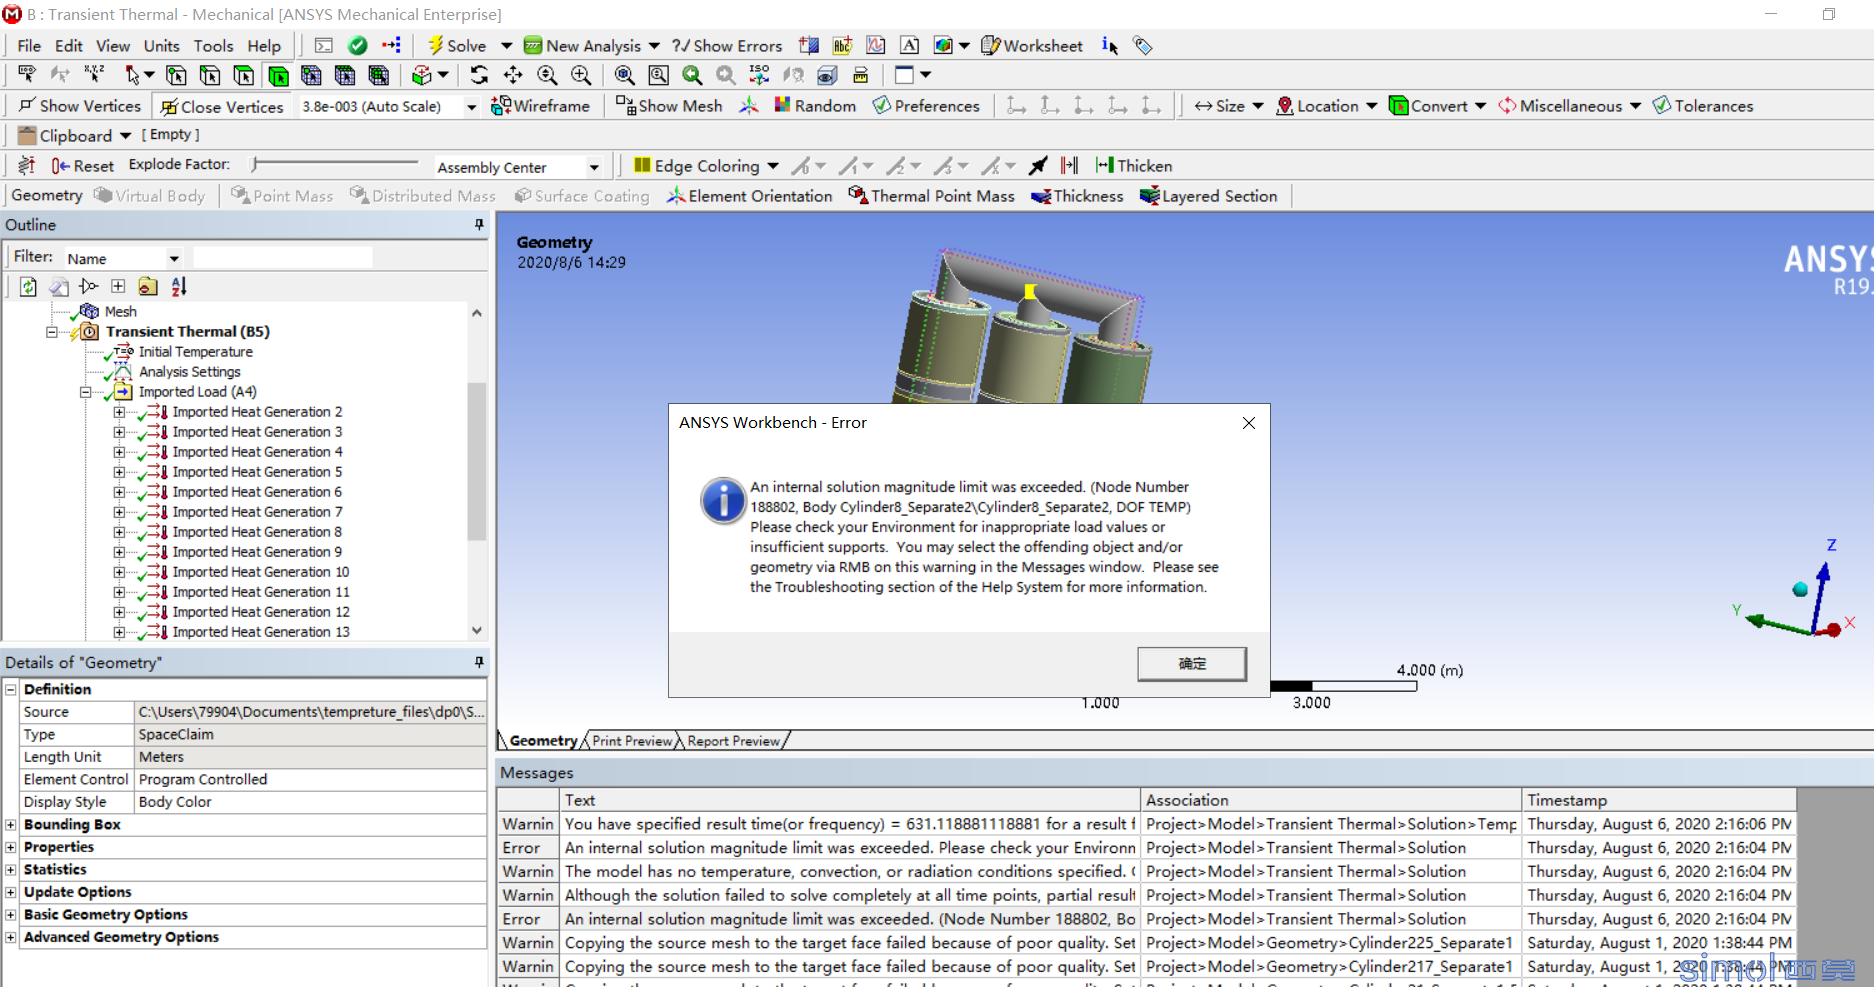Open the File menu

29,46
